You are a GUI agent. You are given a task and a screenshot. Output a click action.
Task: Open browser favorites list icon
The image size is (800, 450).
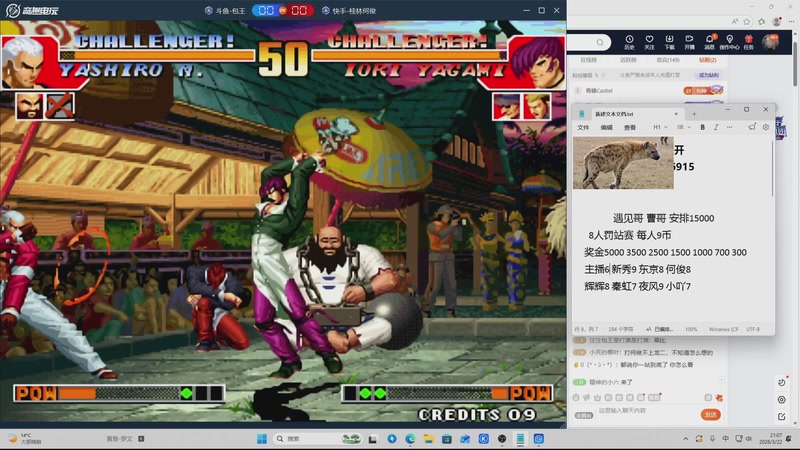tap(762, 21)
